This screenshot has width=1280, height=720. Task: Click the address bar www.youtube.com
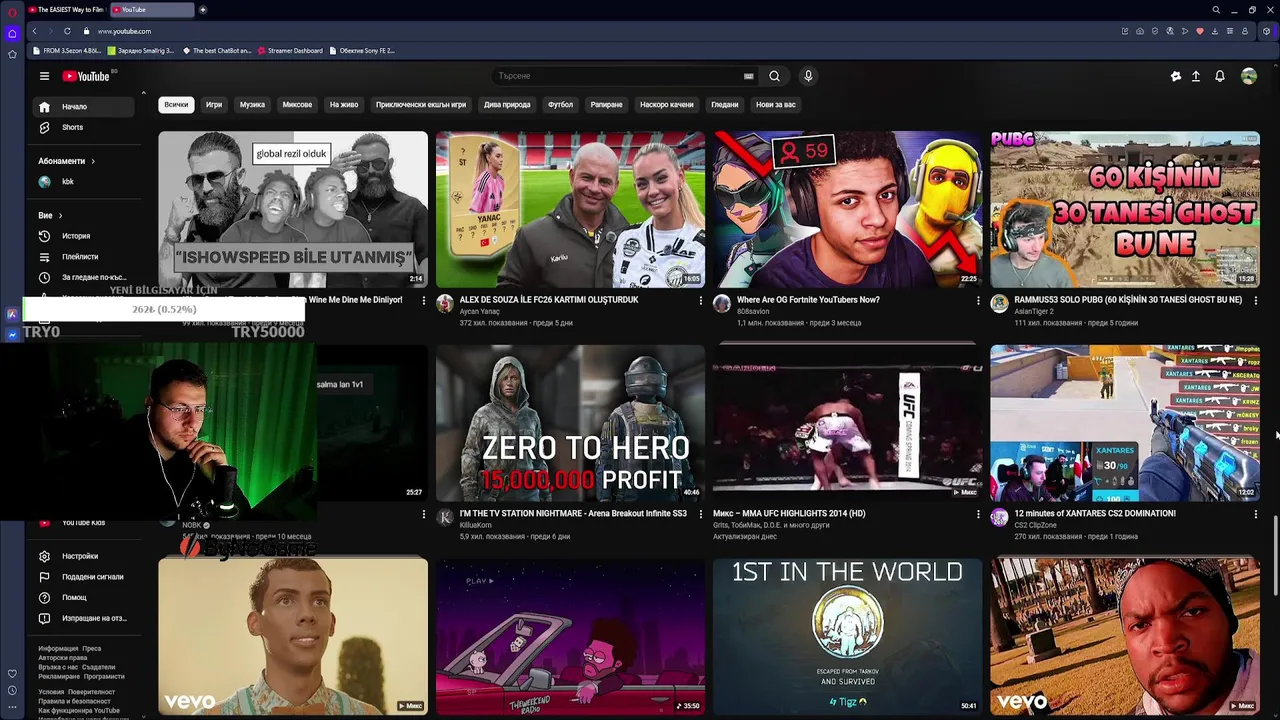click(124, 31)
